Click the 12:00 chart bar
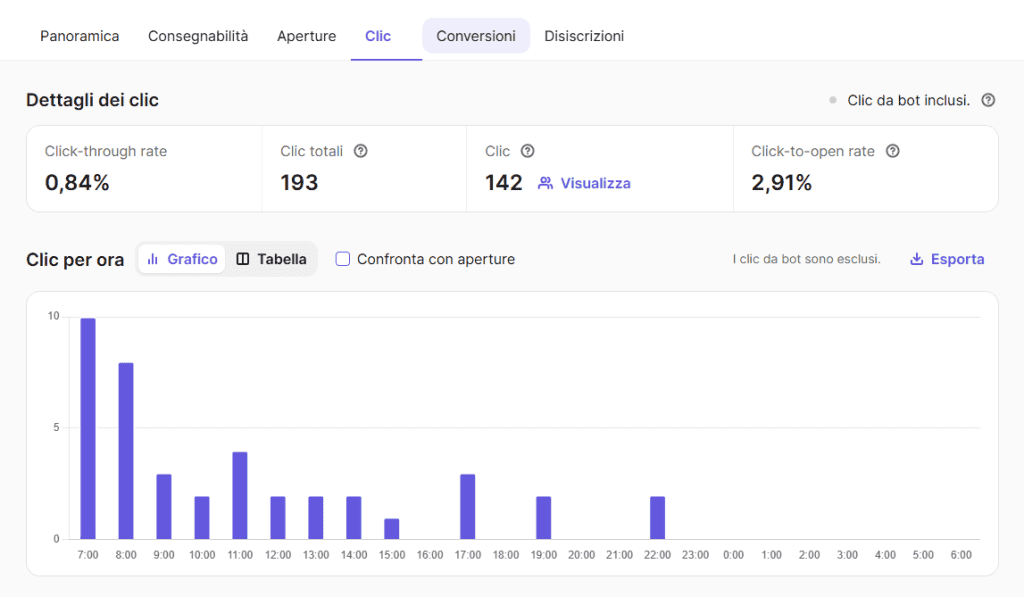This screenshot has width=1024, height=597. click(278, 518)
